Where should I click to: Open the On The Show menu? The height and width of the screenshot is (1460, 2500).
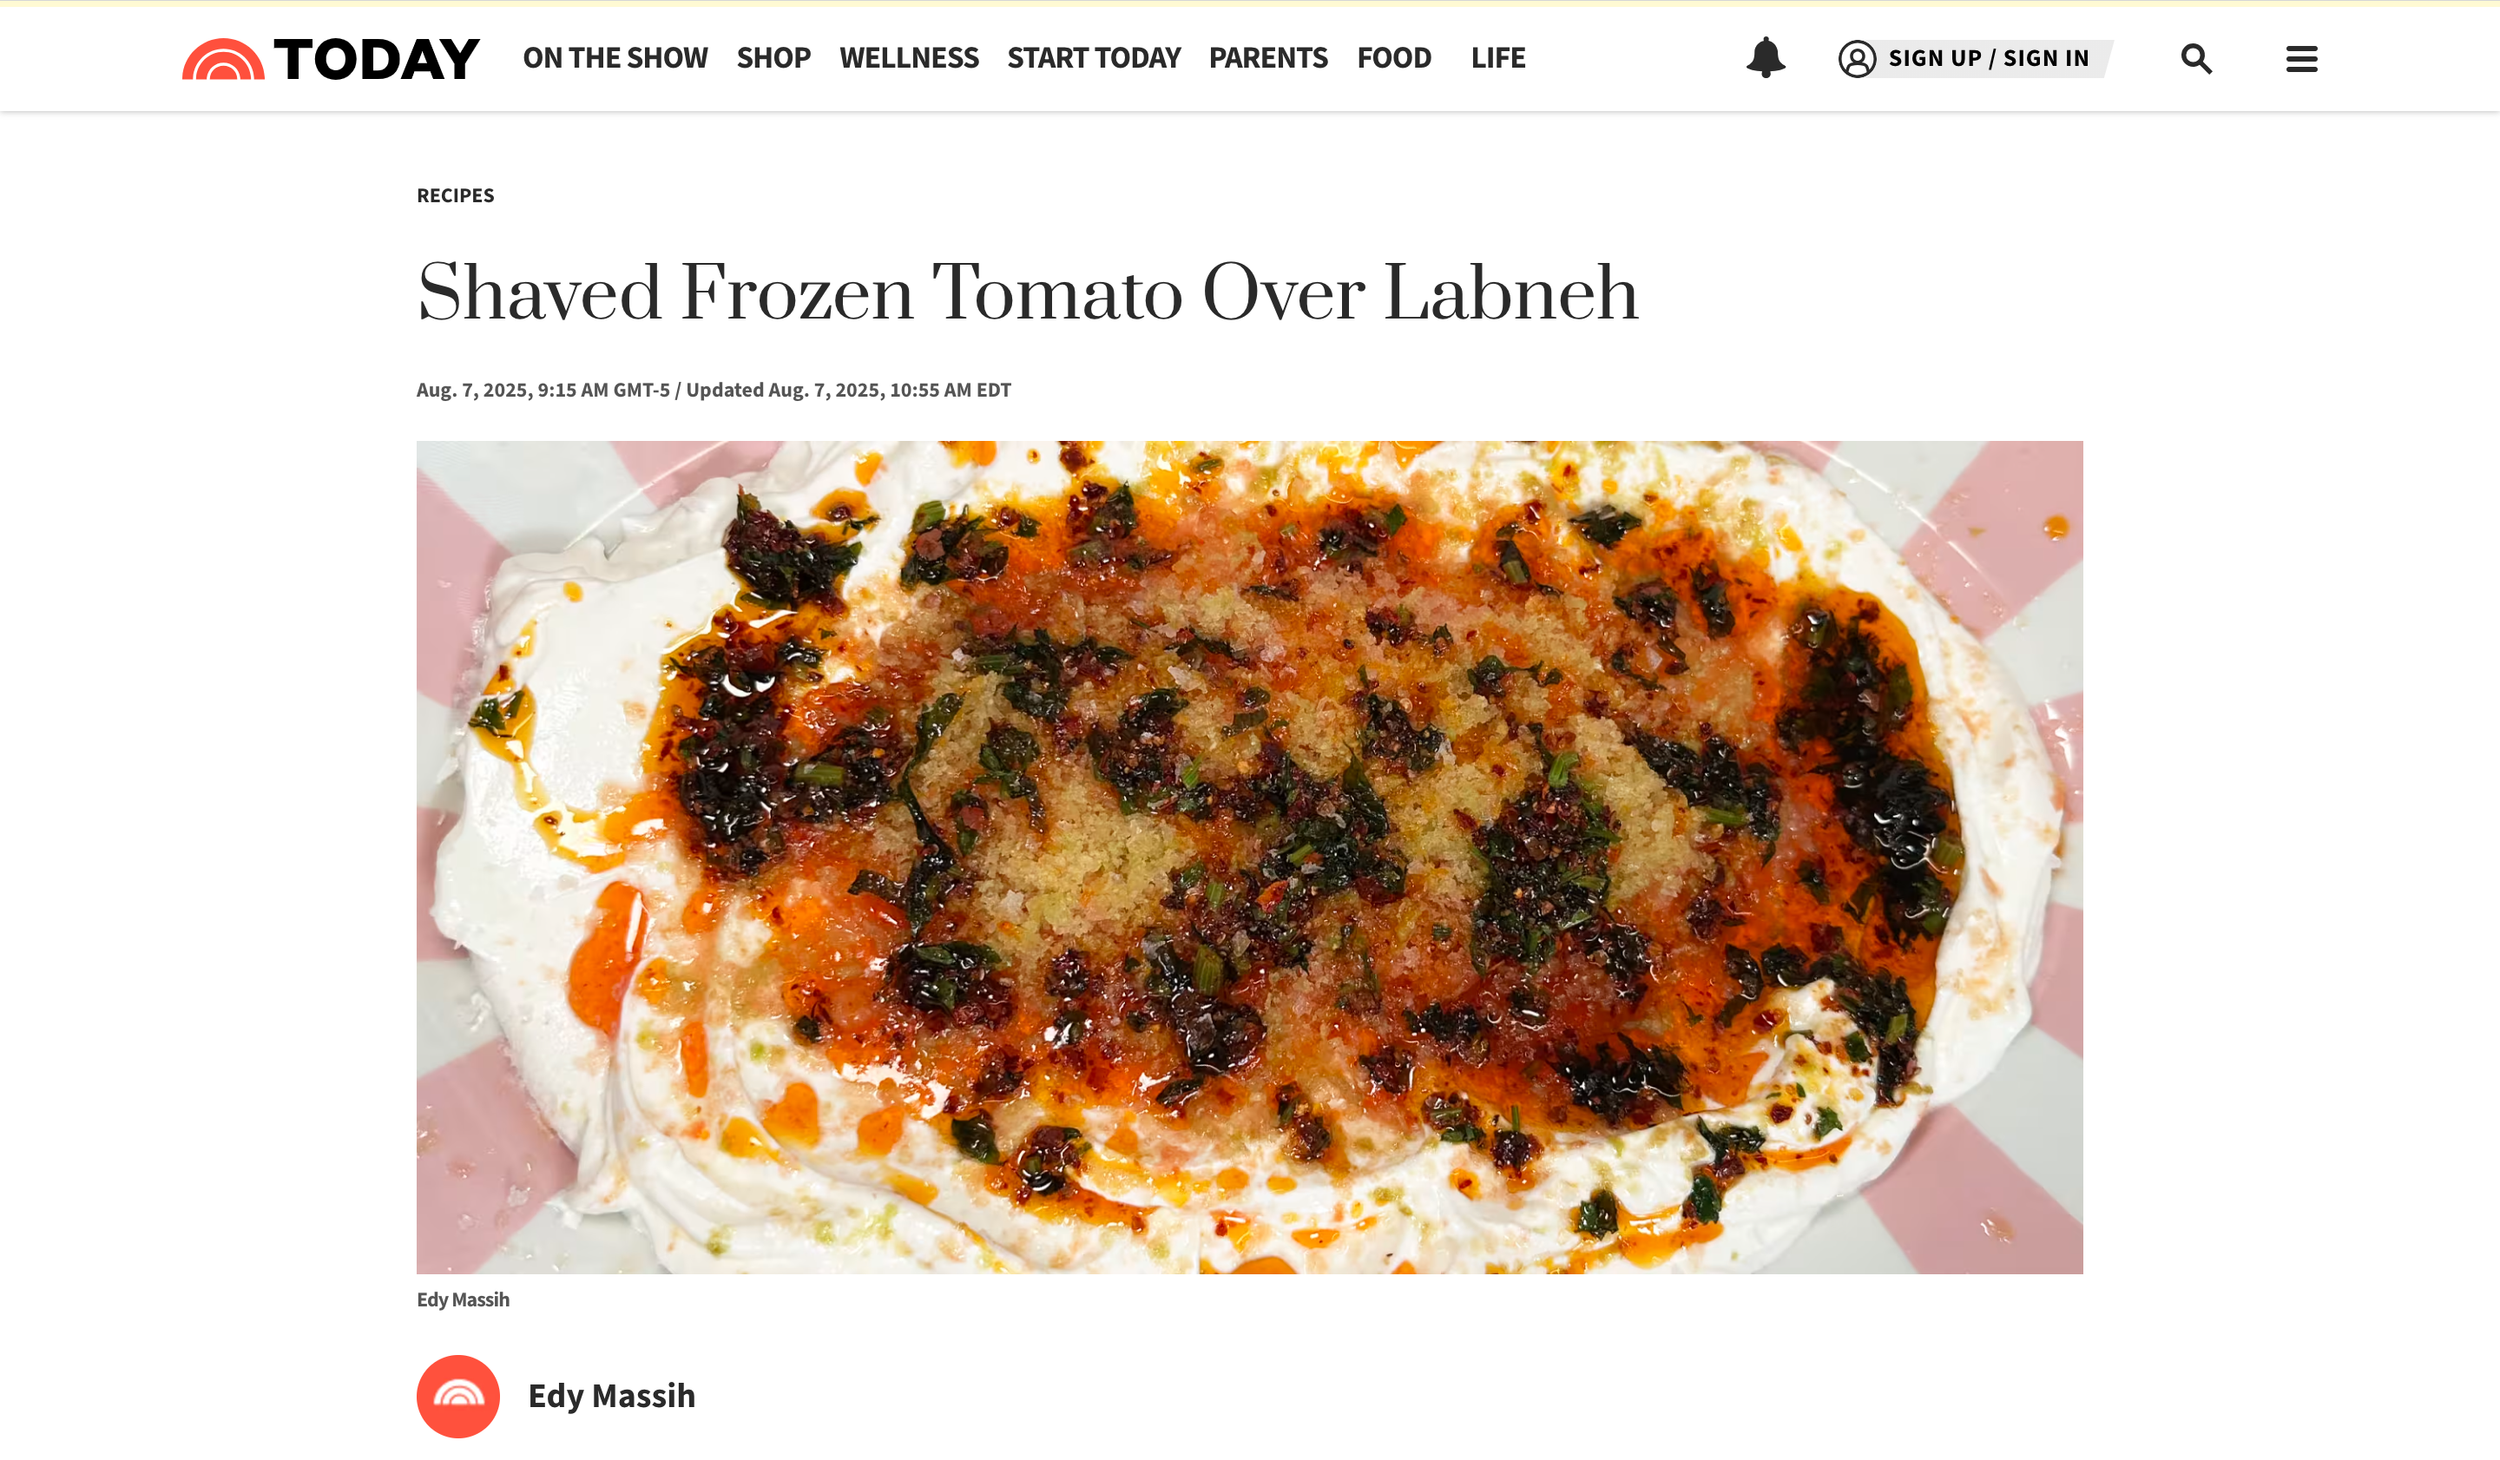click(615, 58)
